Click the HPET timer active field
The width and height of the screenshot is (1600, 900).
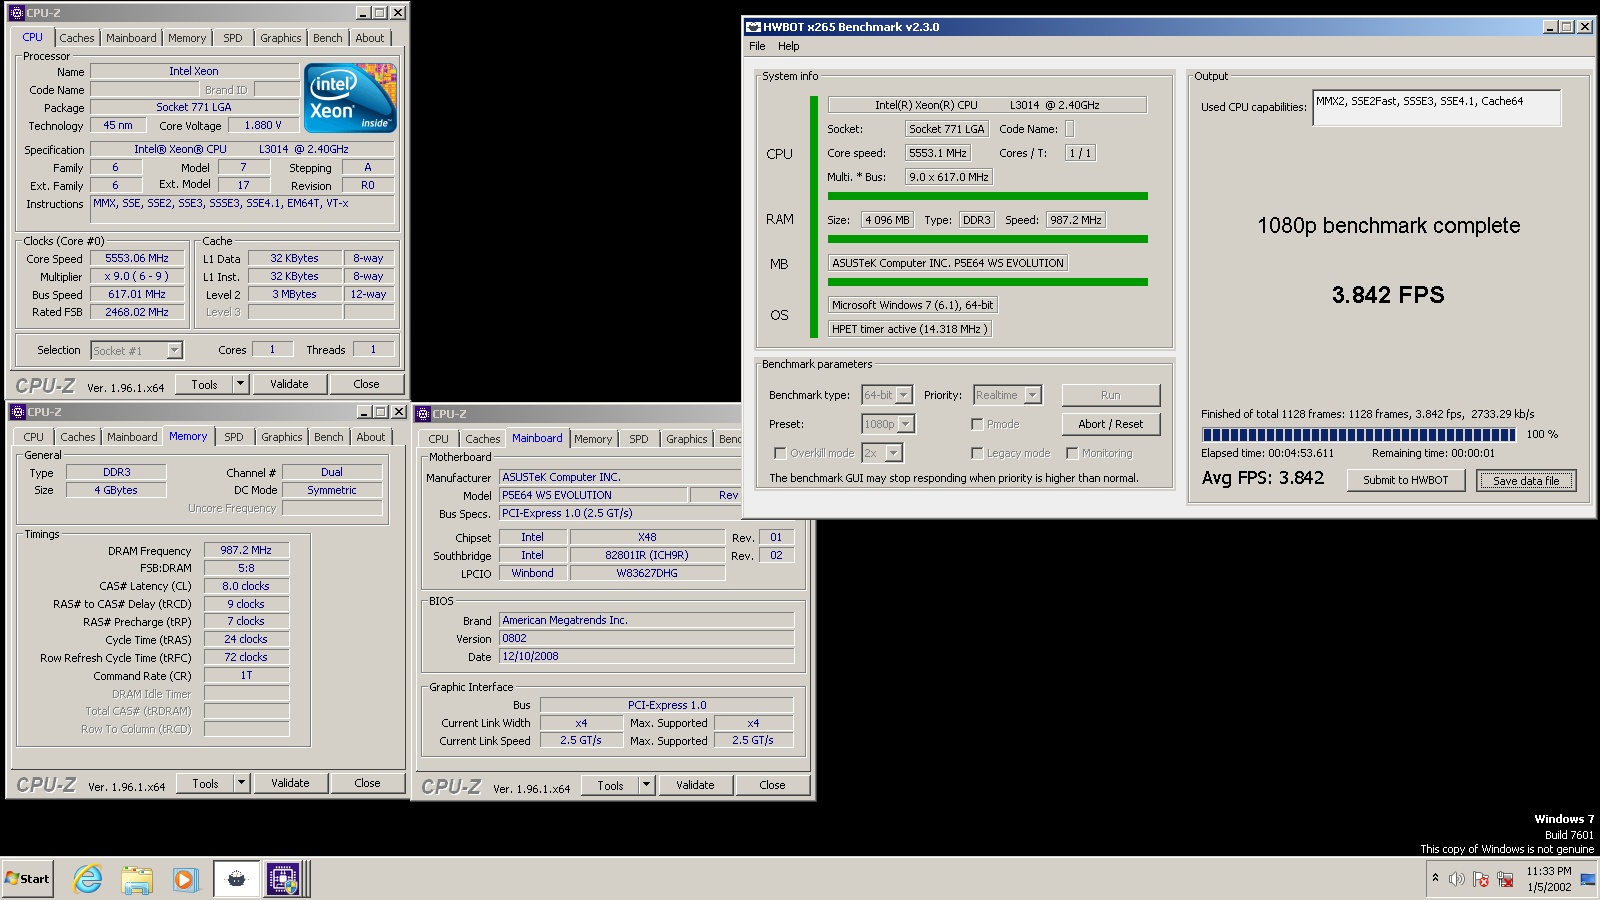coord(910,329)
